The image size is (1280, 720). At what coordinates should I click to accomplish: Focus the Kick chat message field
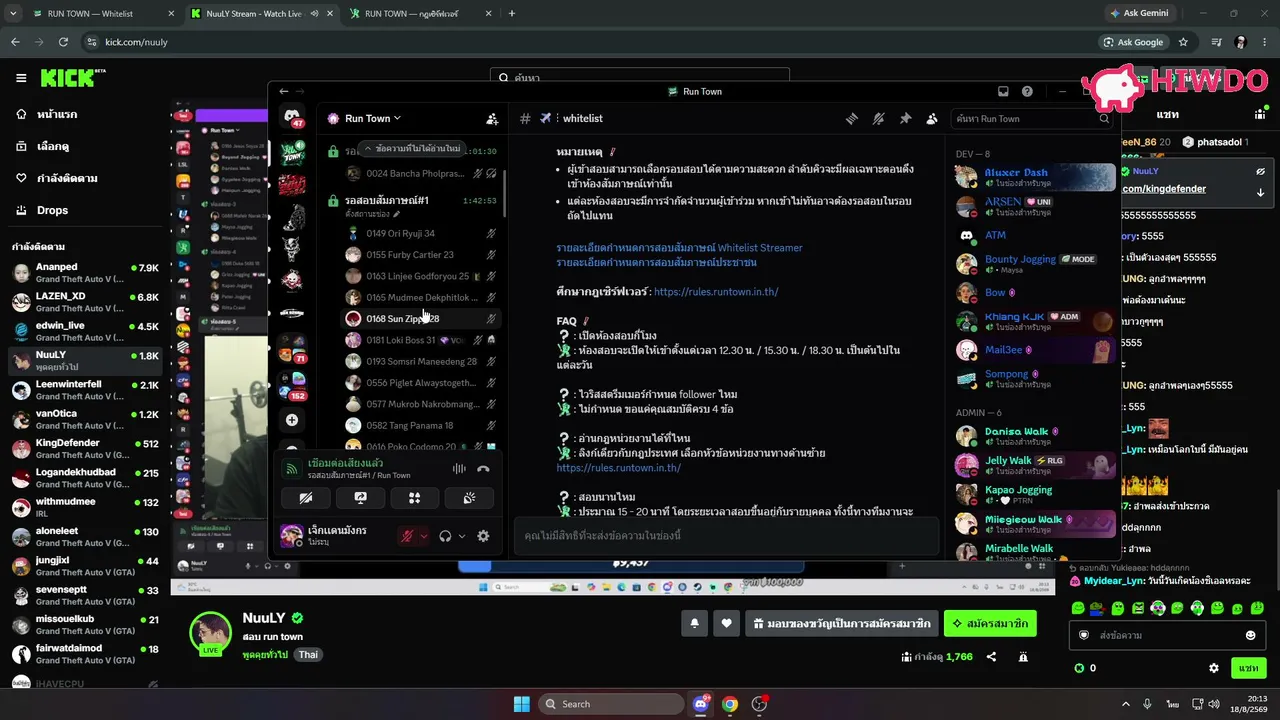pyautogui.click(x=1165, y=635)
